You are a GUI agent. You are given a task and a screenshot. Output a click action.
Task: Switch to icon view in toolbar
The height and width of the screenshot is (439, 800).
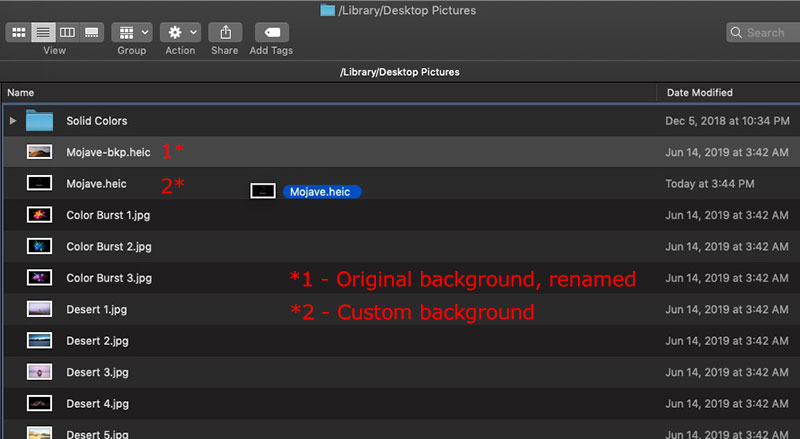(19, 32)
